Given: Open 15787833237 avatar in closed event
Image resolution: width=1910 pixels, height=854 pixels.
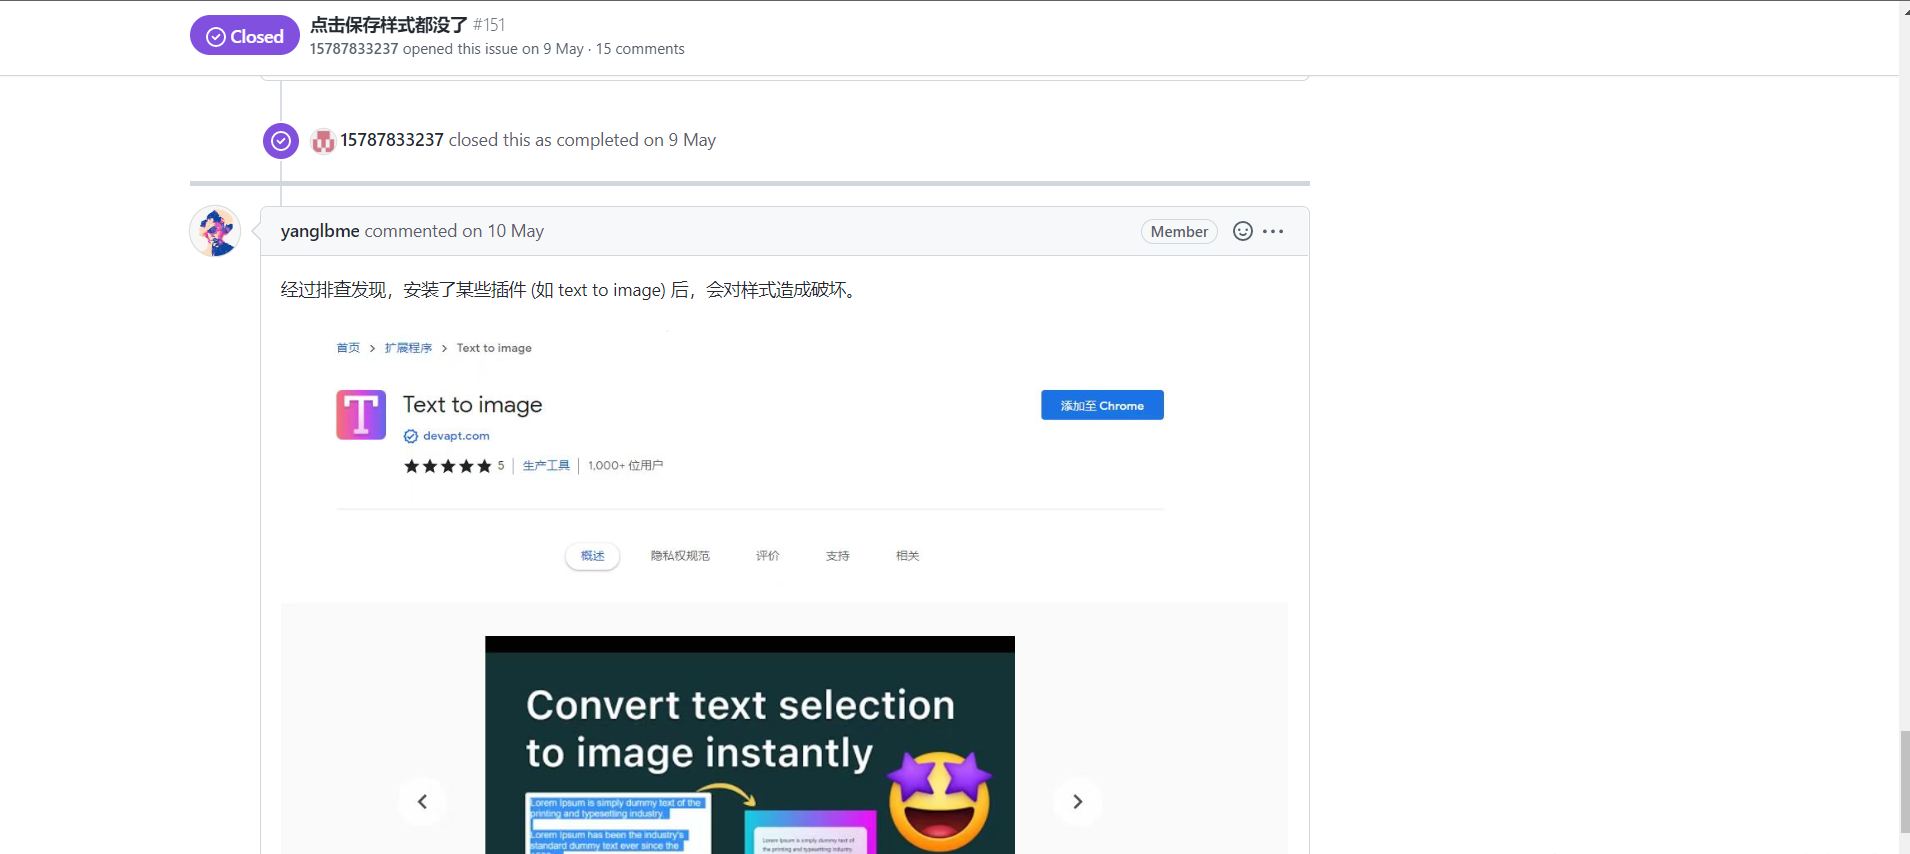Looking at the screenshot, I should pyautogui.click(x=323, y=141).
